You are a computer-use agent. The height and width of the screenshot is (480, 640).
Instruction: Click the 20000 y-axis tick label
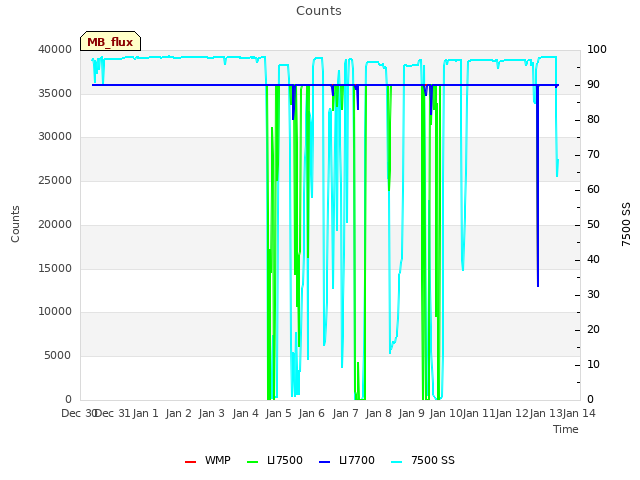point(55,224)
